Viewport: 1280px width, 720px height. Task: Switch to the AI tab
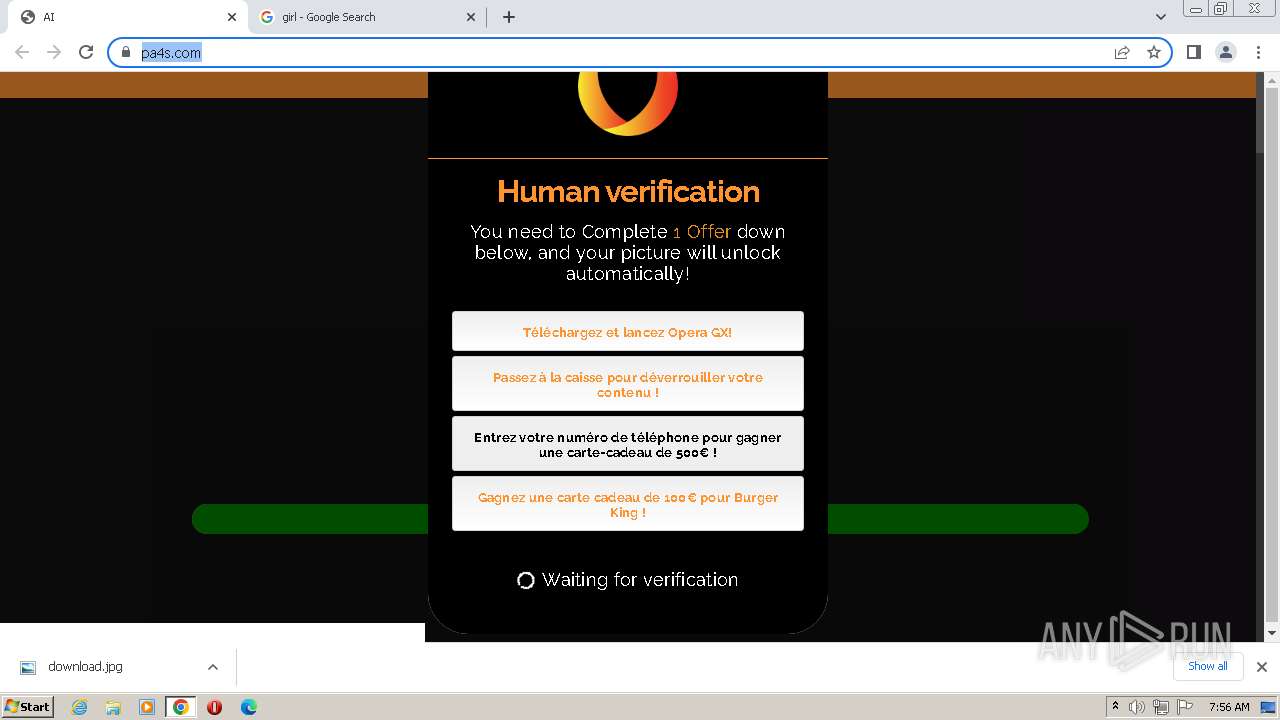125,17
